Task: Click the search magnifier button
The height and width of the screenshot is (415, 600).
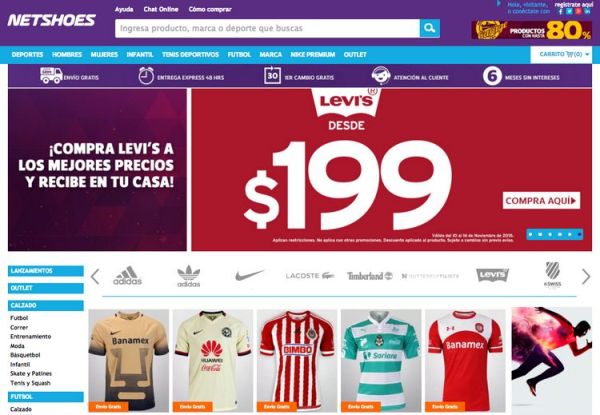Action: (x=430, y=28)
